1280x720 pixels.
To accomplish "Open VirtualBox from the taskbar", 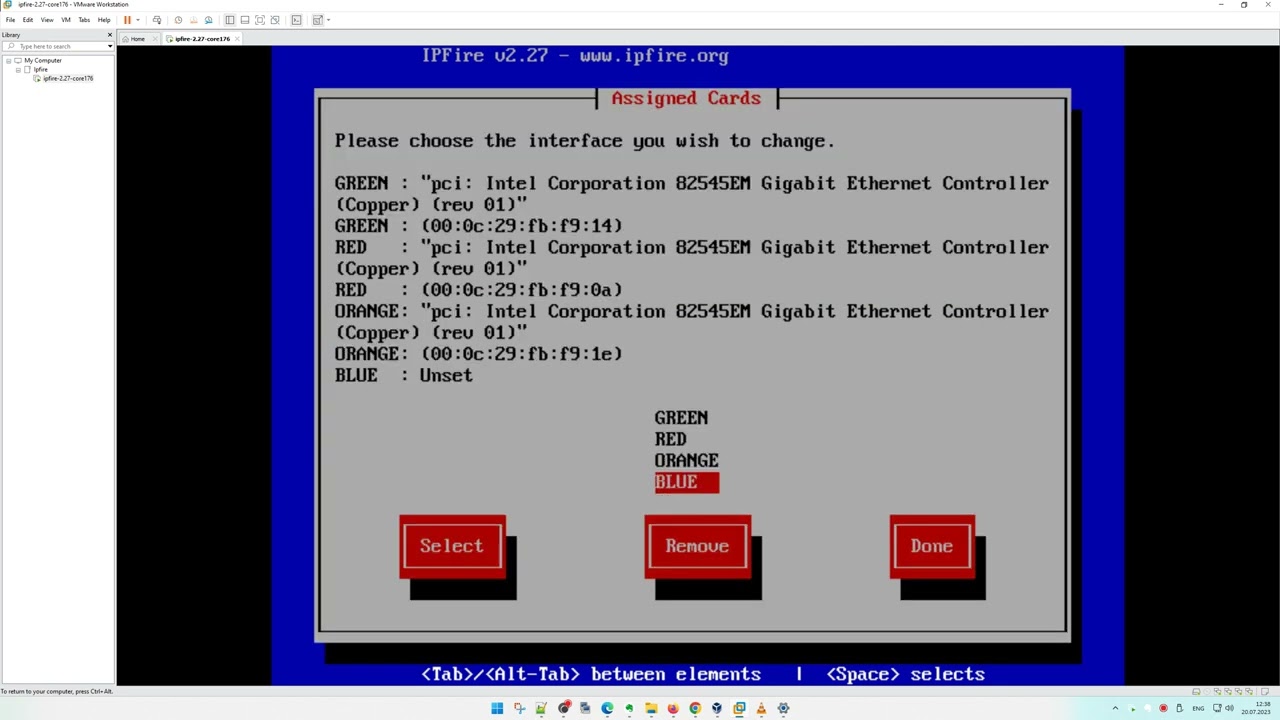I will coord(717,708).
